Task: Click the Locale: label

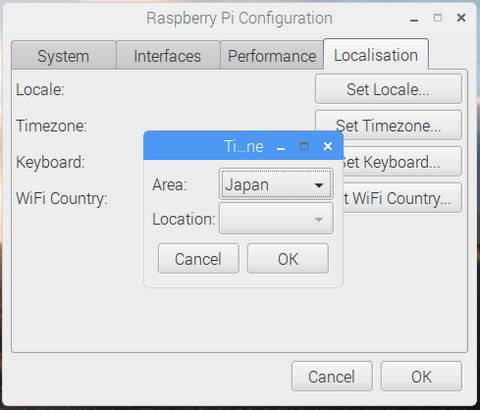Action: click(x=40, y=90)
